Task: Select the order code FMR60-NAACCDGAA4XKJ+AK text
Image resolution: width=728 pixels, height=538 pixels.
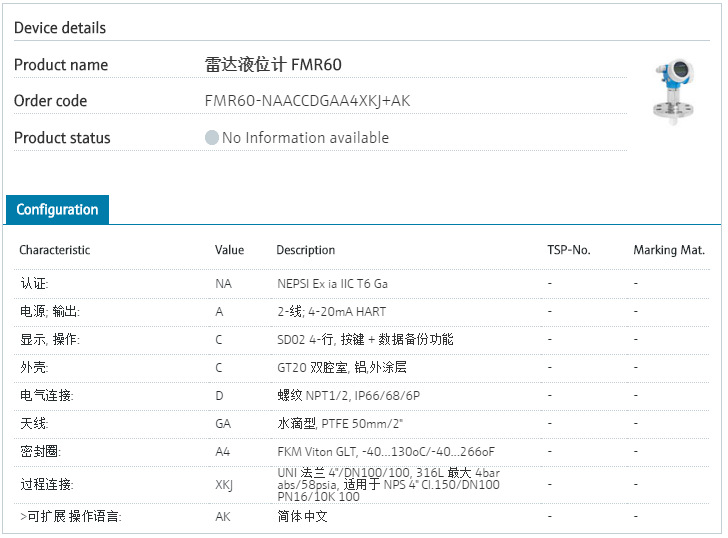Action: (307, 101)
